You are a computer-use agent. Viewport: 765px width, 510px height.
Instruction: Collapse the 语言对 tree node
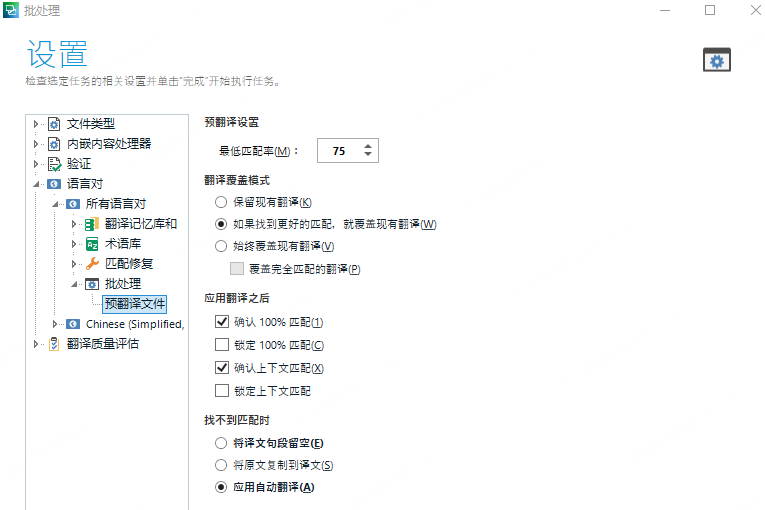tap(36, 184)
